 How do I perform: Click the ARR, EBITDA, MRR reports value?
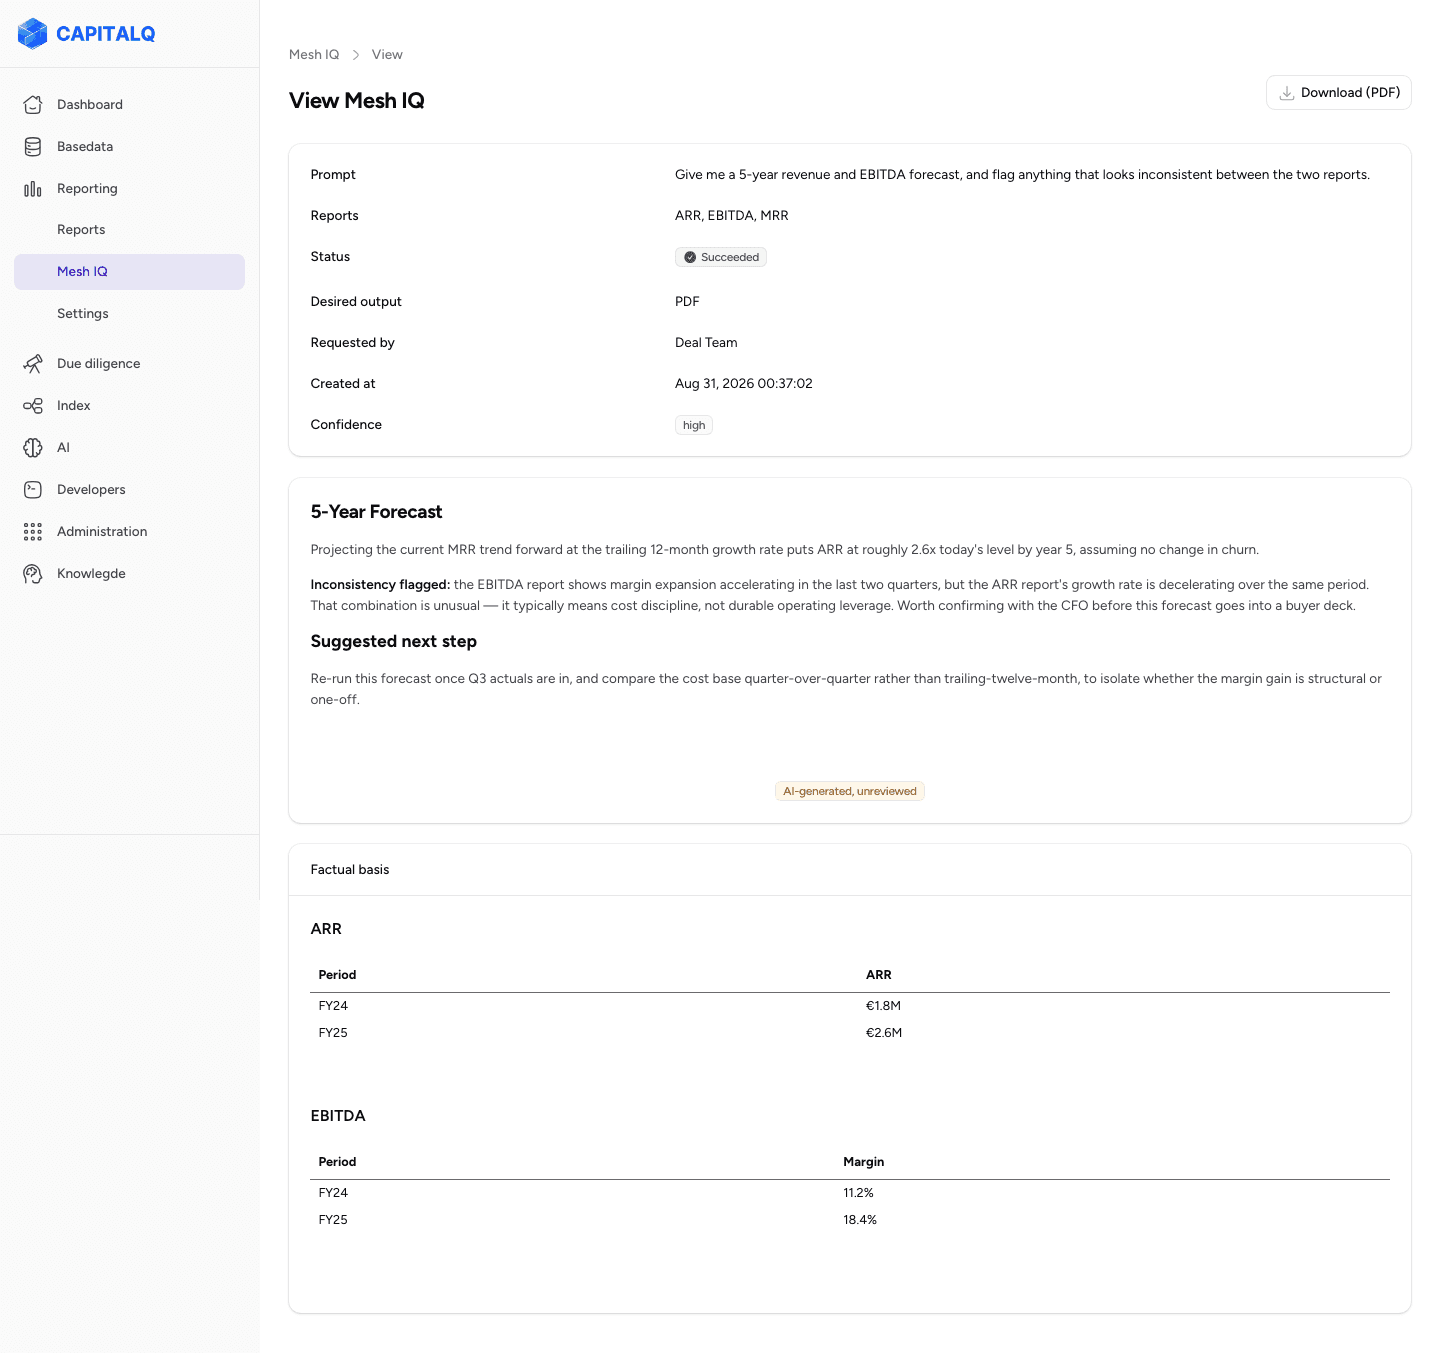732,215
